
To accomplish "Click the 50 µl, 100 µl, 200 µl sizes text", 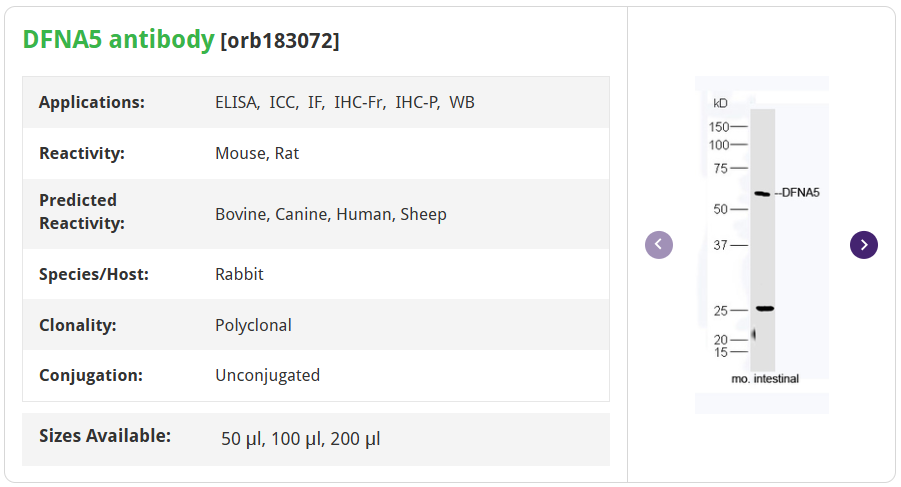I will click(x=300, y=439).
